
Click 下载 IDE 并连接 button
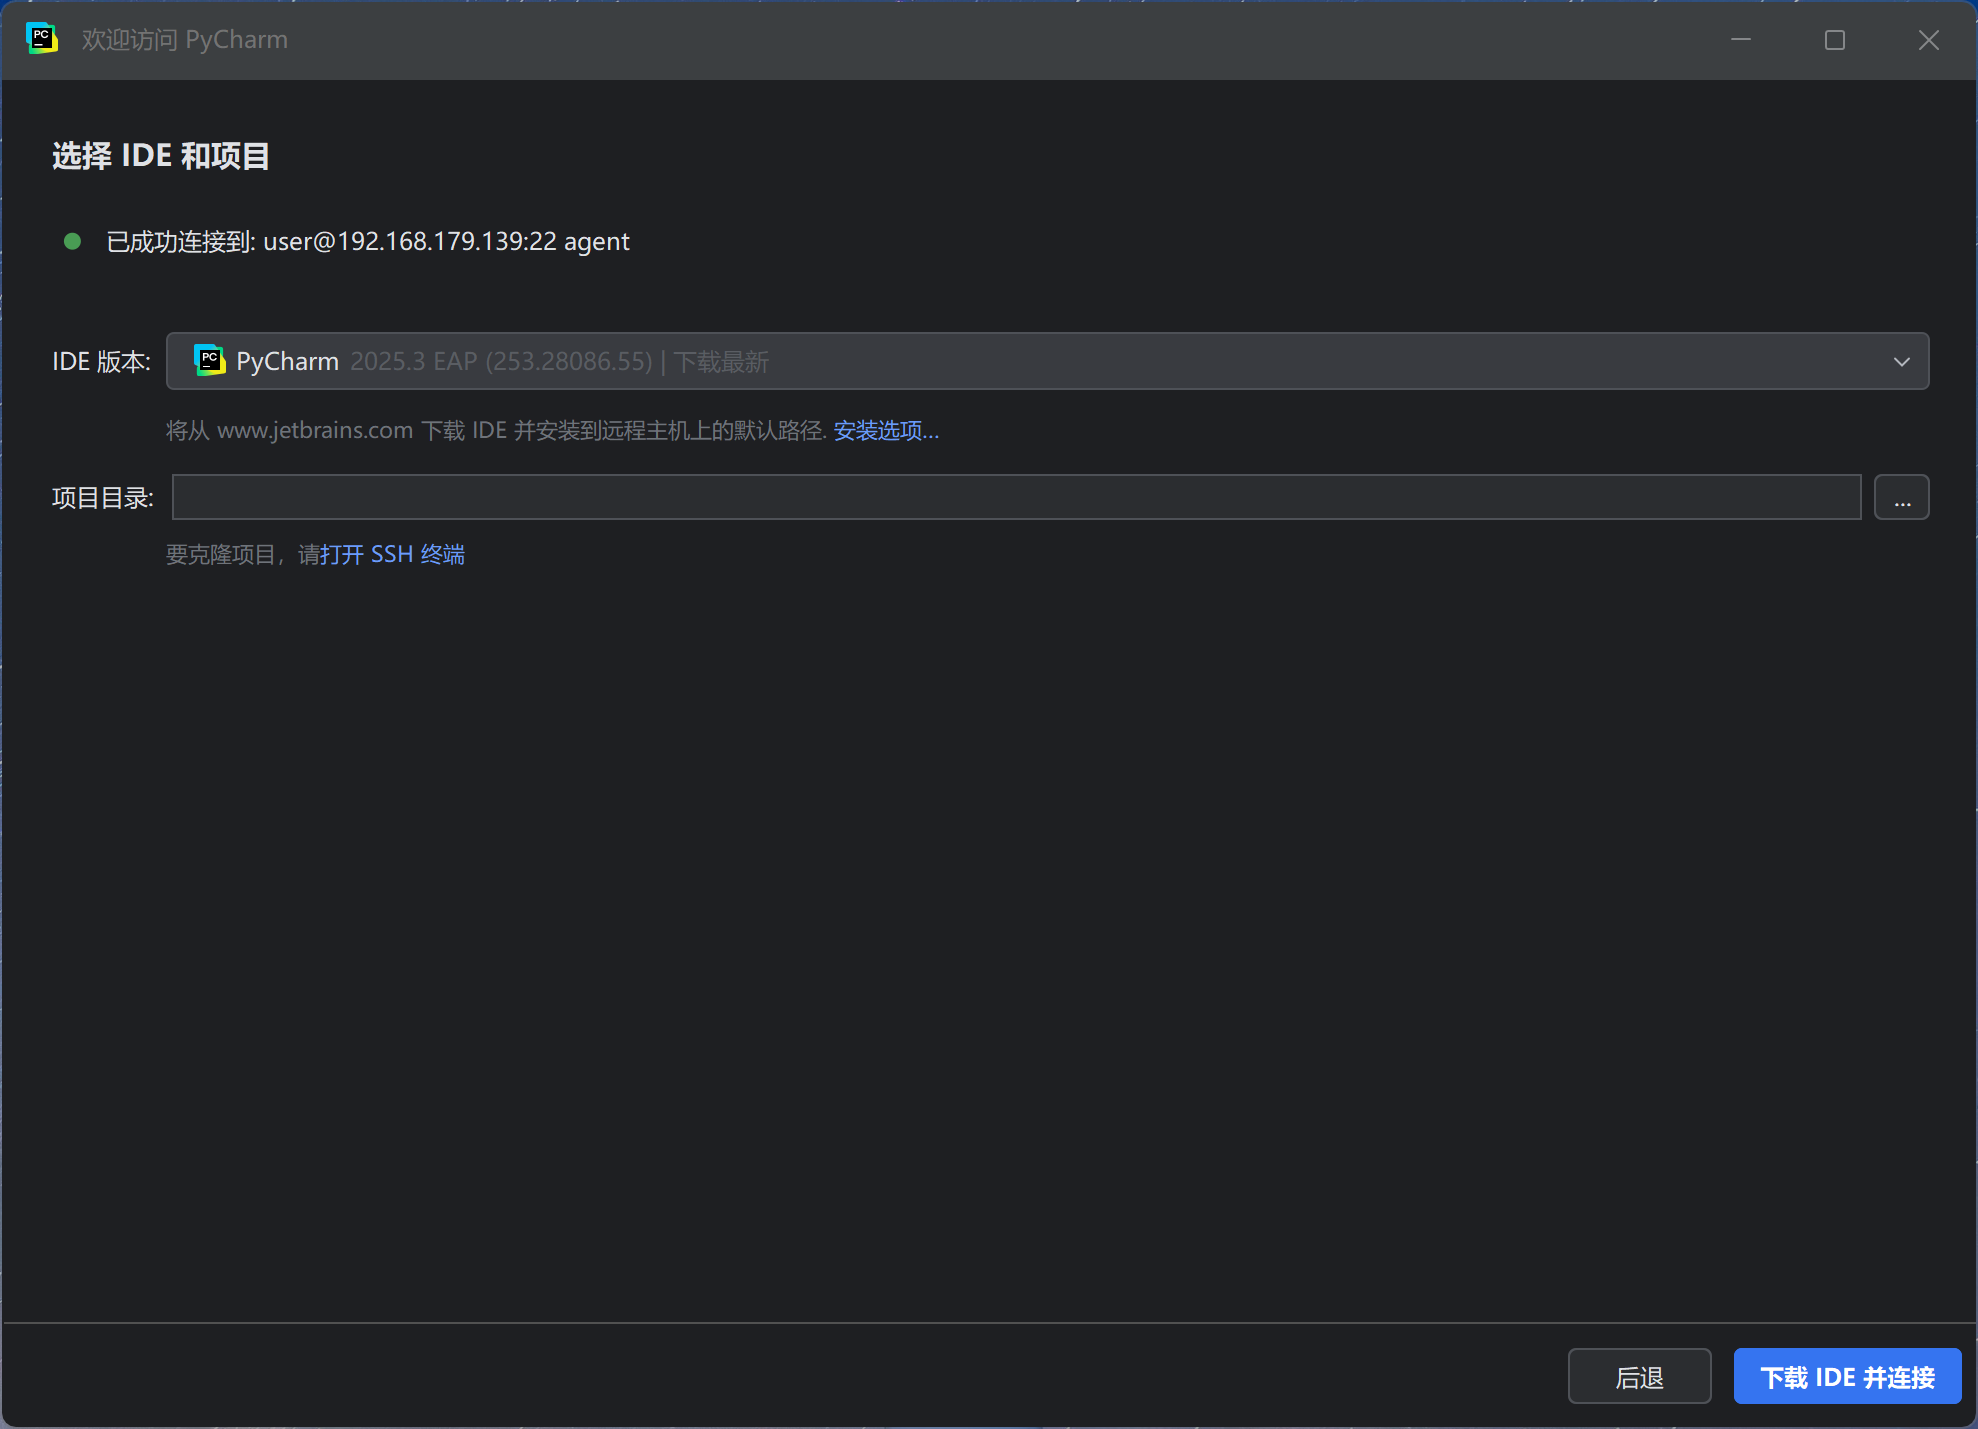point(1846,1377)
